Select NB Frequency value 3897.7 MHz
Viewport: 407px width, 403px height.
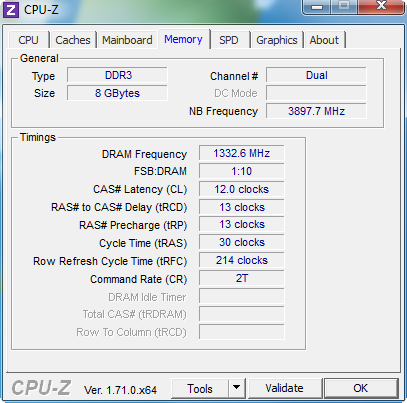coord(316,111)
